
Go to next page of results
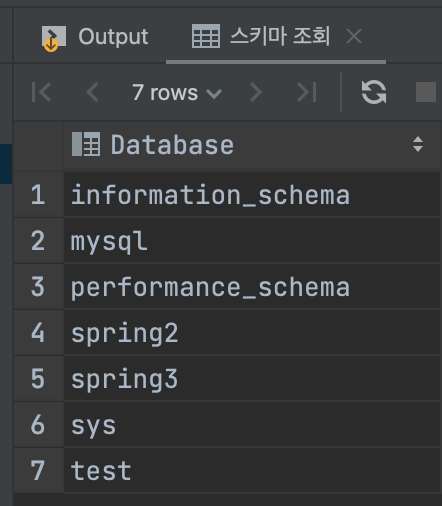[256, 92]
